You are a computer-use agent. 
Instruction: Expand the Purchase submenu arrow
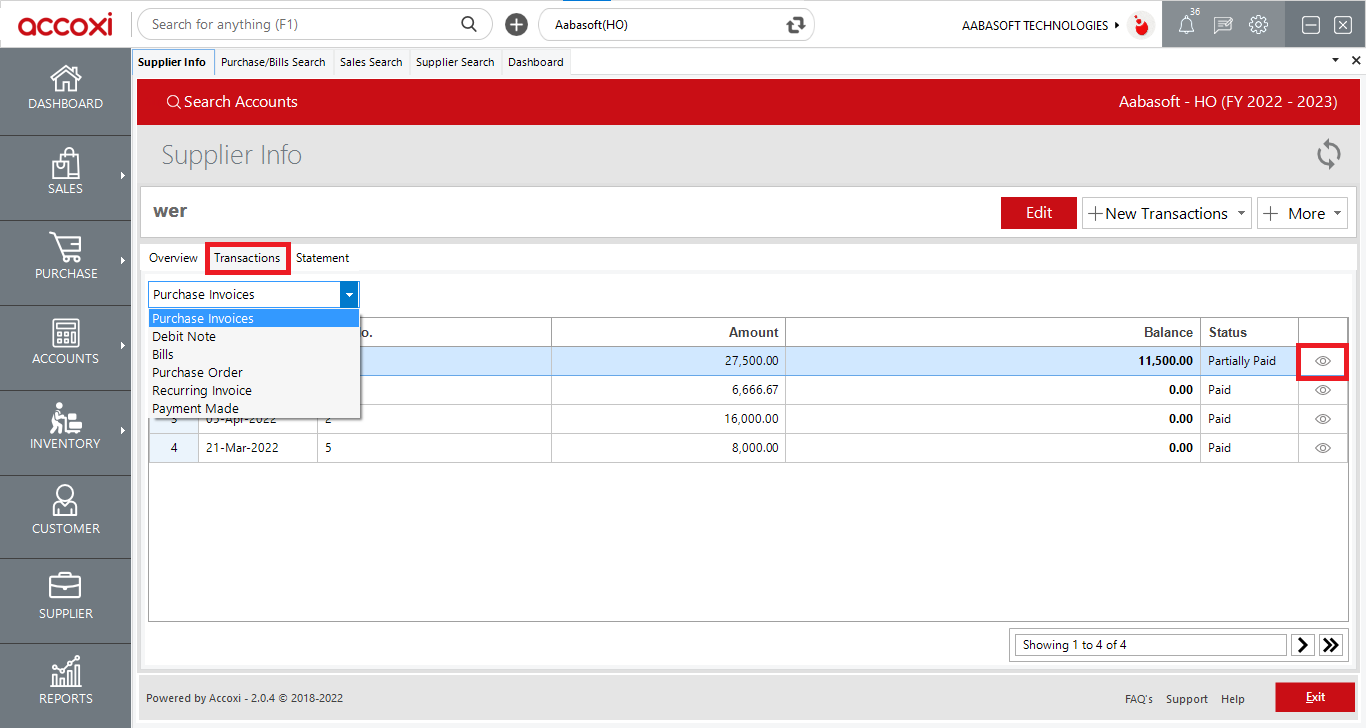pos(122,260)
